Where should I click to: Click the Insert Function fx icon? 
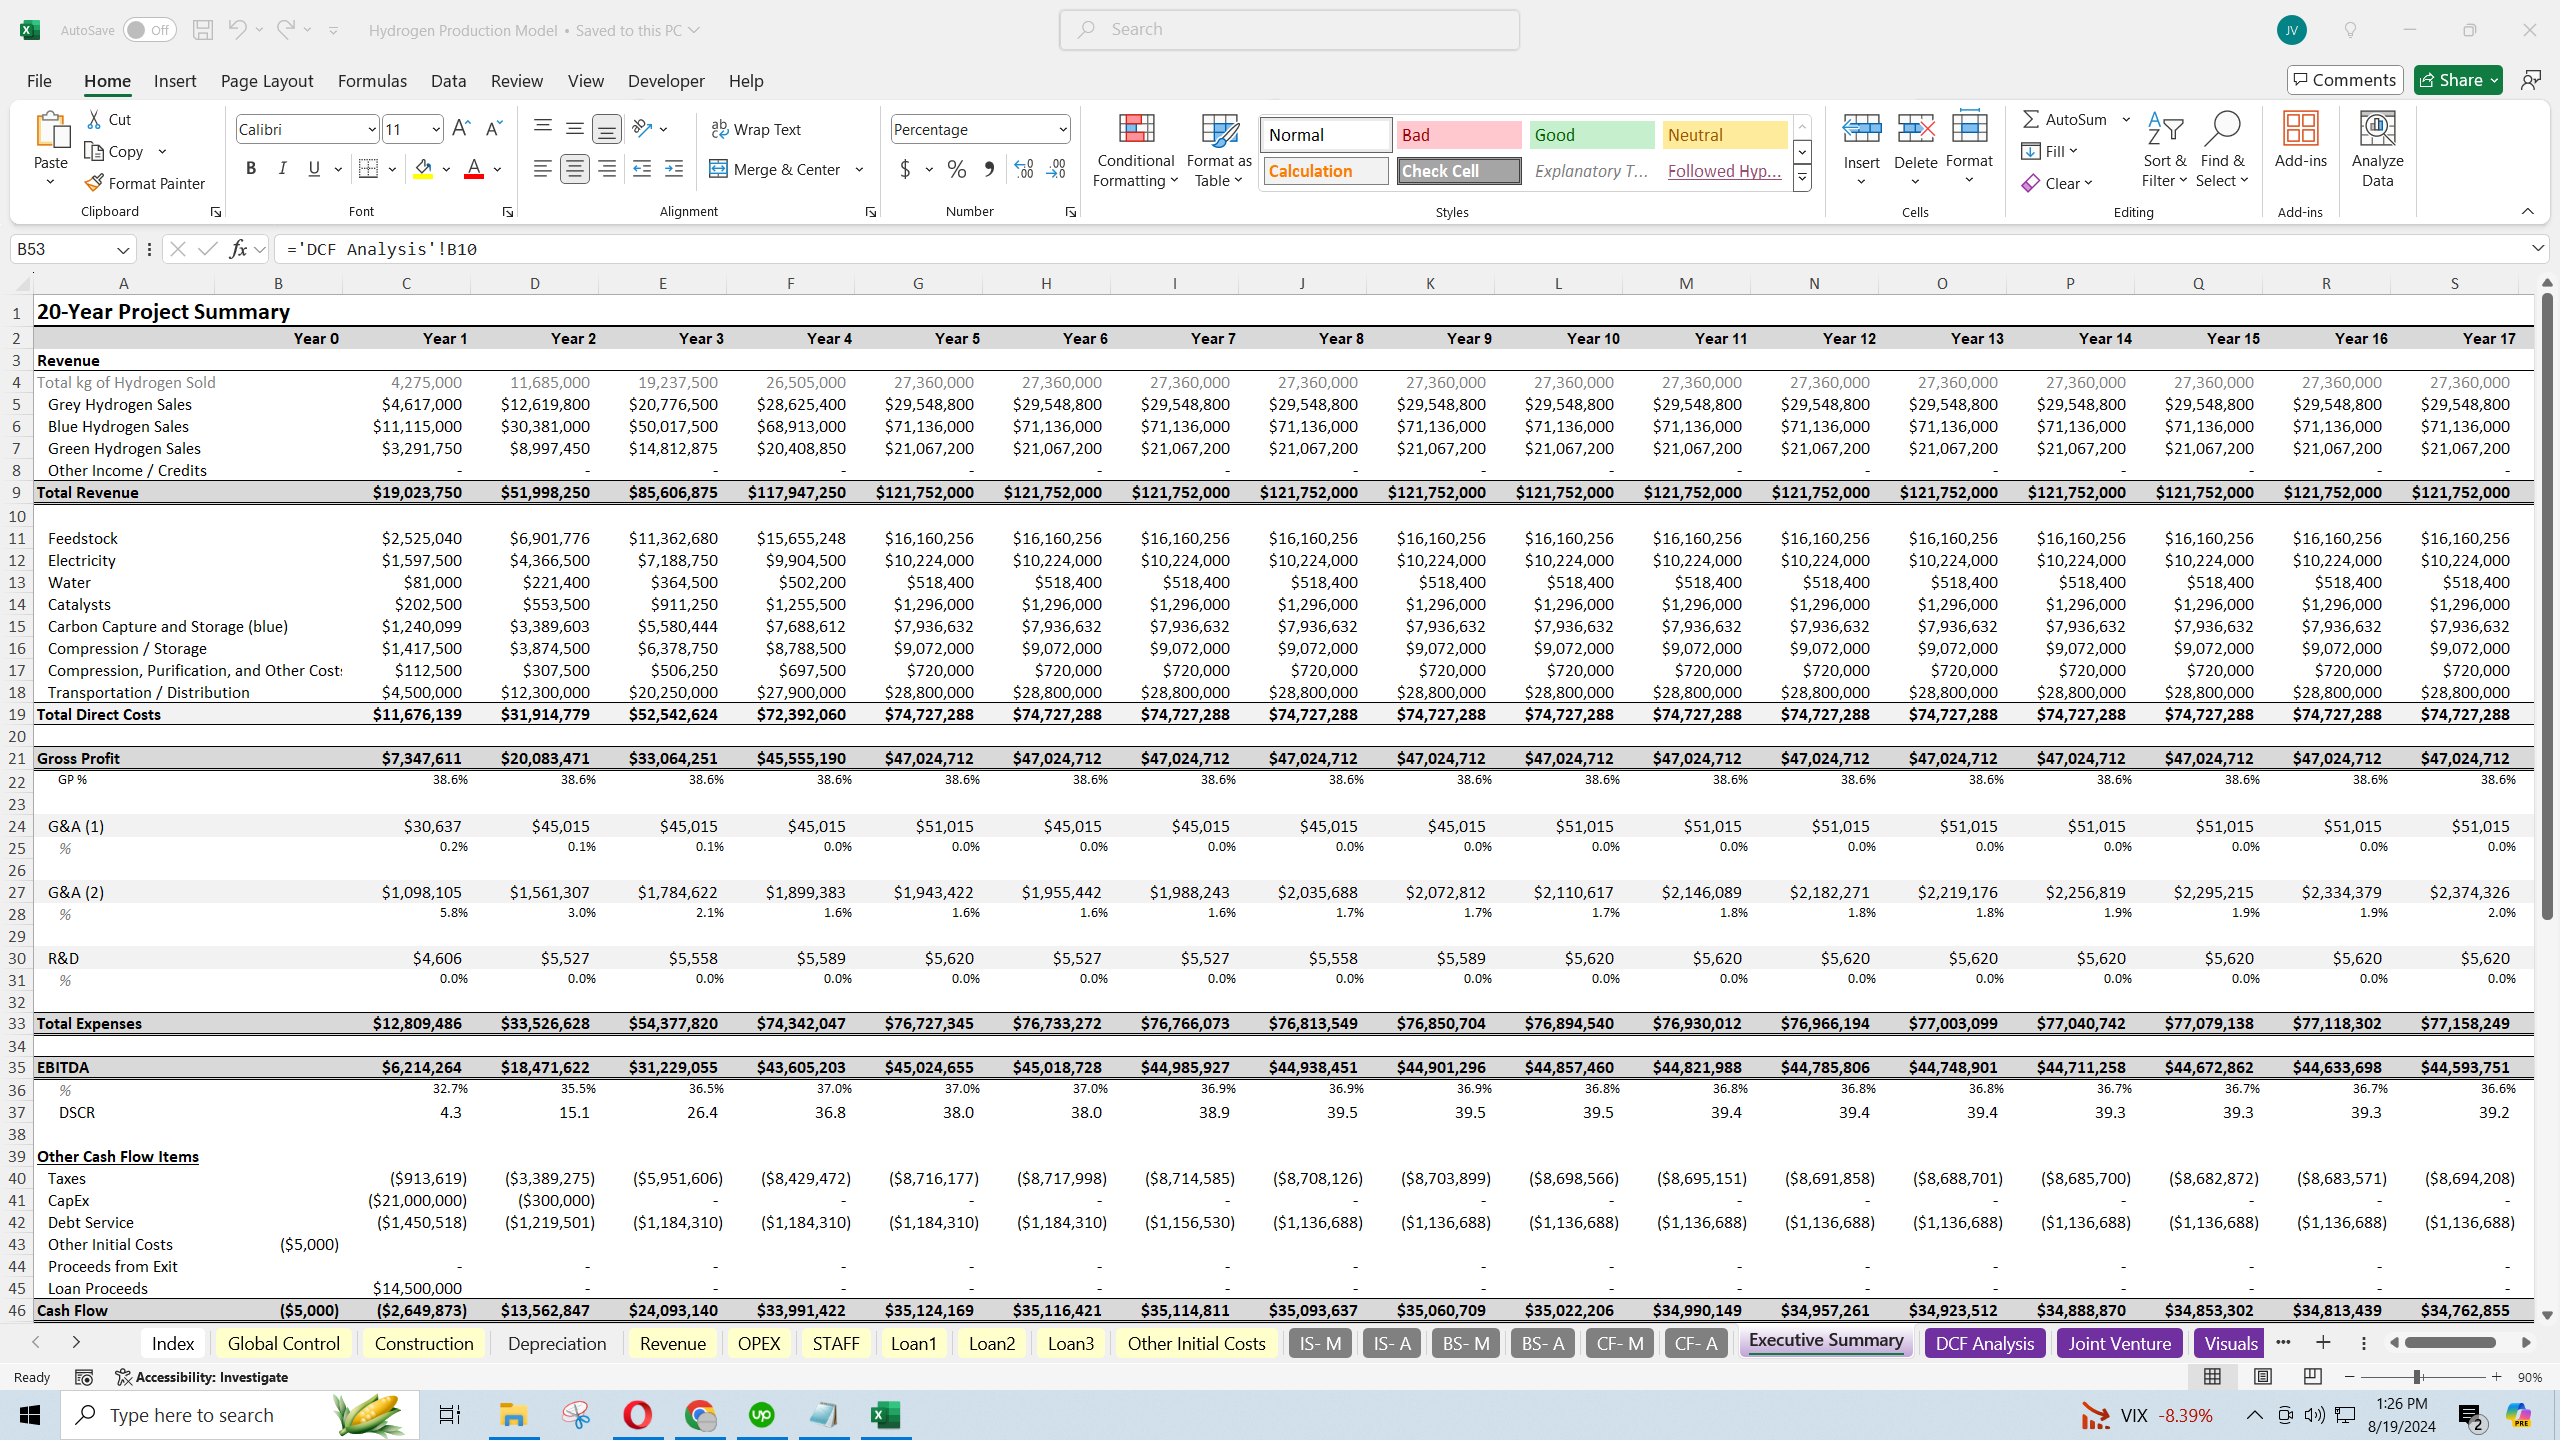click(x=238, y=249)
